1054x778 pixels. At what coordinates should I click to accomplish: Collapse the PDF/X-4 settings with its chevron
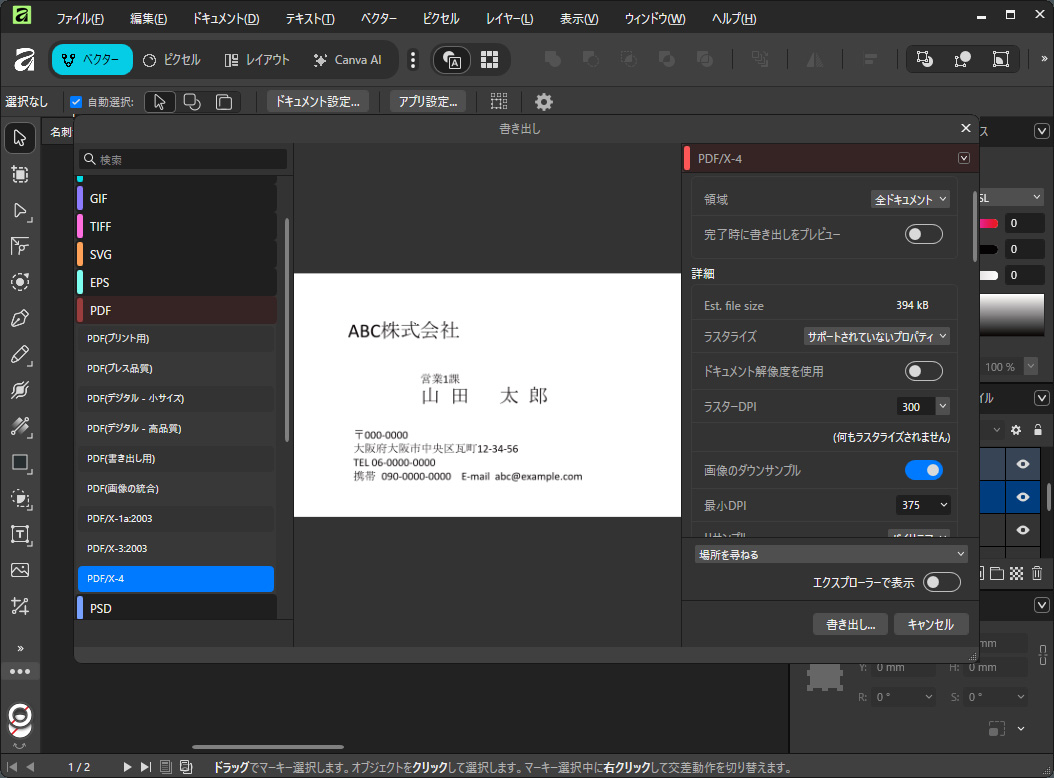pyautogui.click(x=963, y=157)
